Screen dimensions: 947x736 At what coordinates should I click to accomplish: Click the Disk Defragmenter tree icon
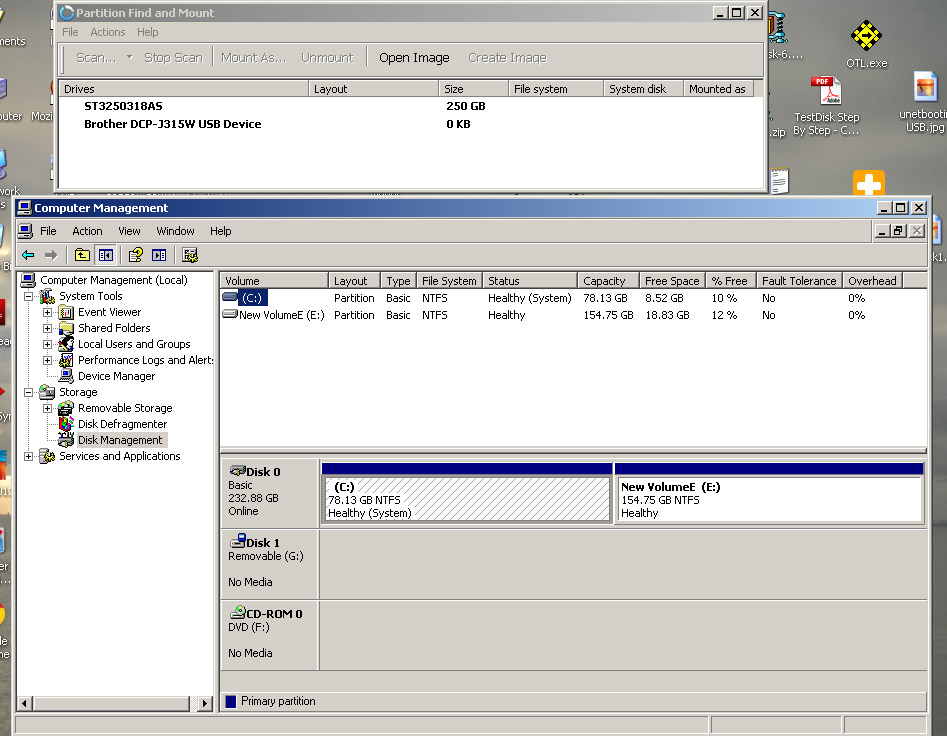click(x=66, y=424)
